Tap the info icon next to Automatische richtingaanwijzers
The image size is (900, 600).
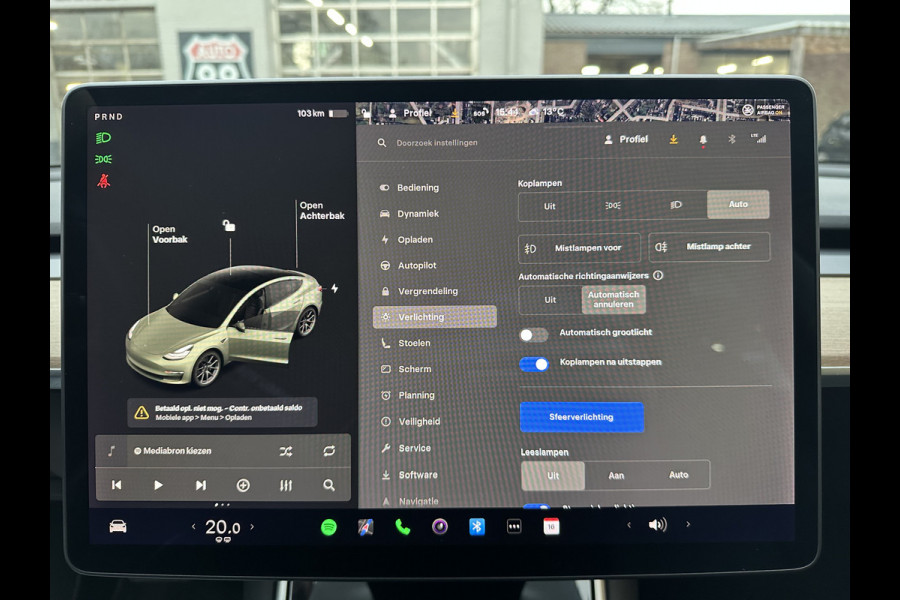[x=660, y=275]
